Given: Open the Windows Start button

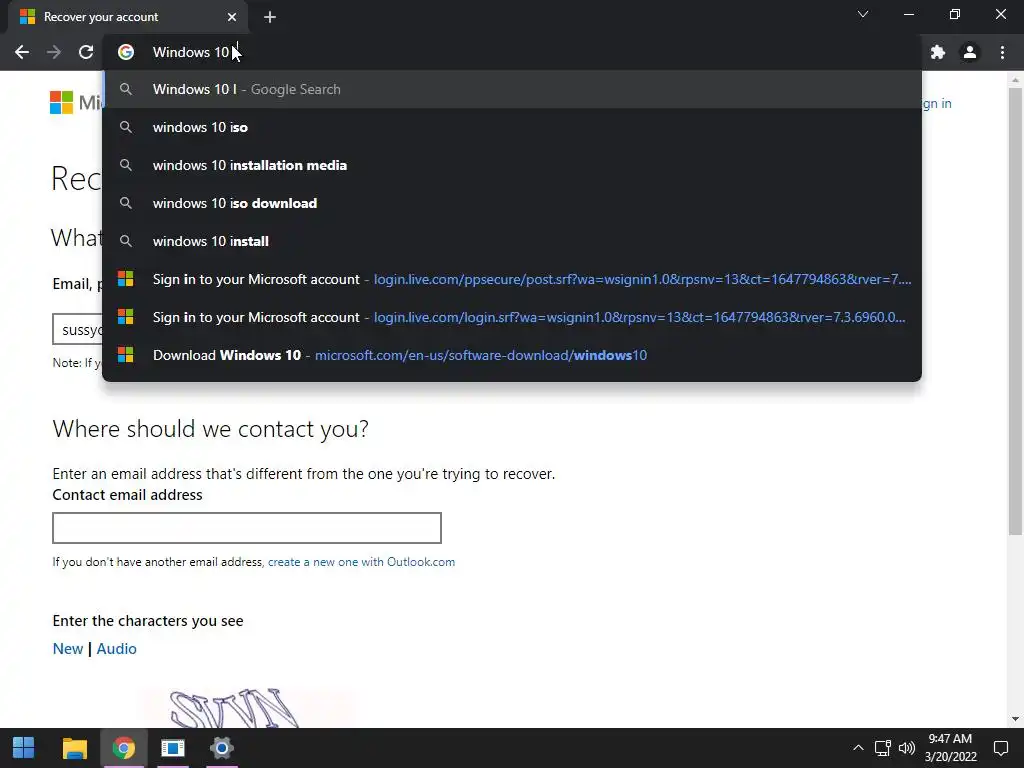Looking at the screenshot, I should (24, 748).
